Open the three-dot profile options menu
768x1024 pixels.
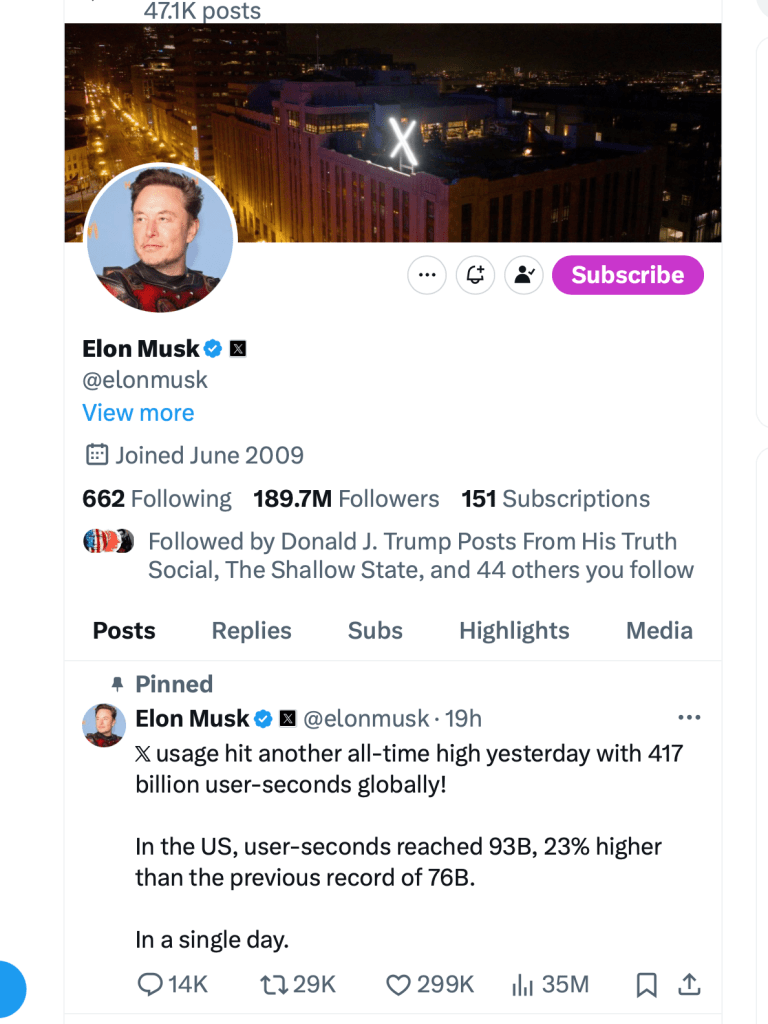click(427, 275)
